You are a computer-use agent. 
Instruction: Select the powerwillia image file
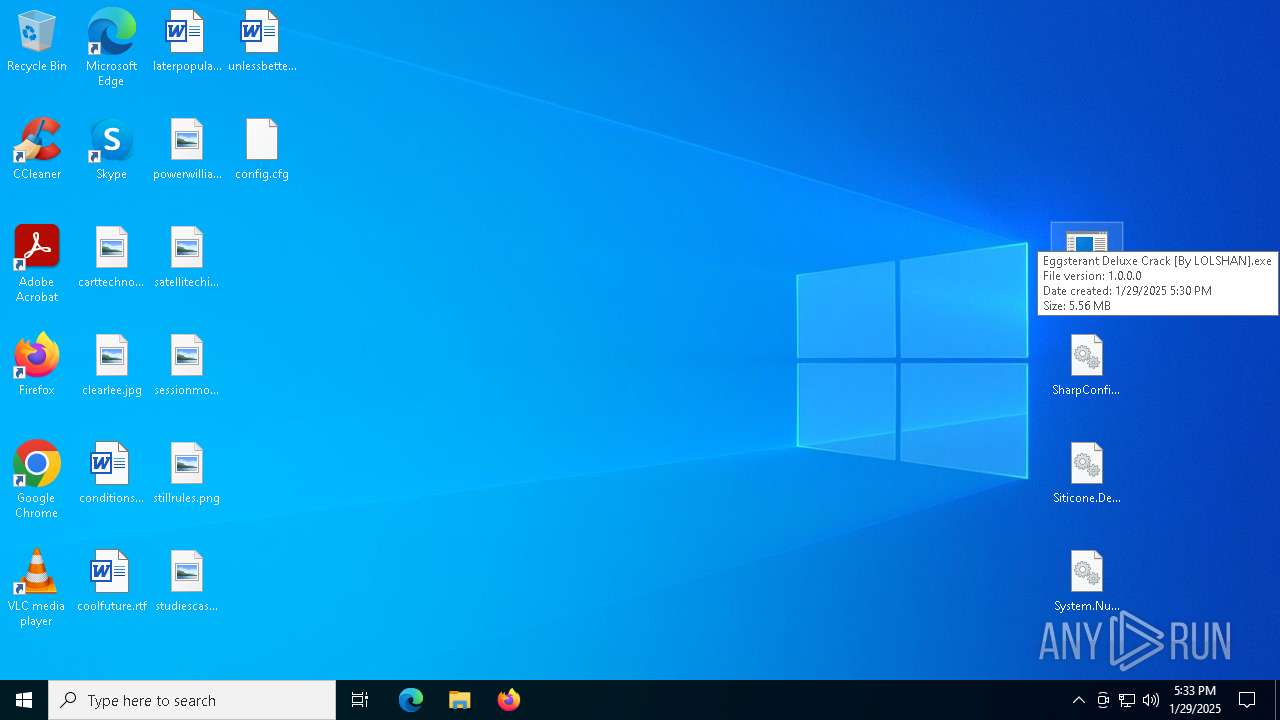point(187,149)
